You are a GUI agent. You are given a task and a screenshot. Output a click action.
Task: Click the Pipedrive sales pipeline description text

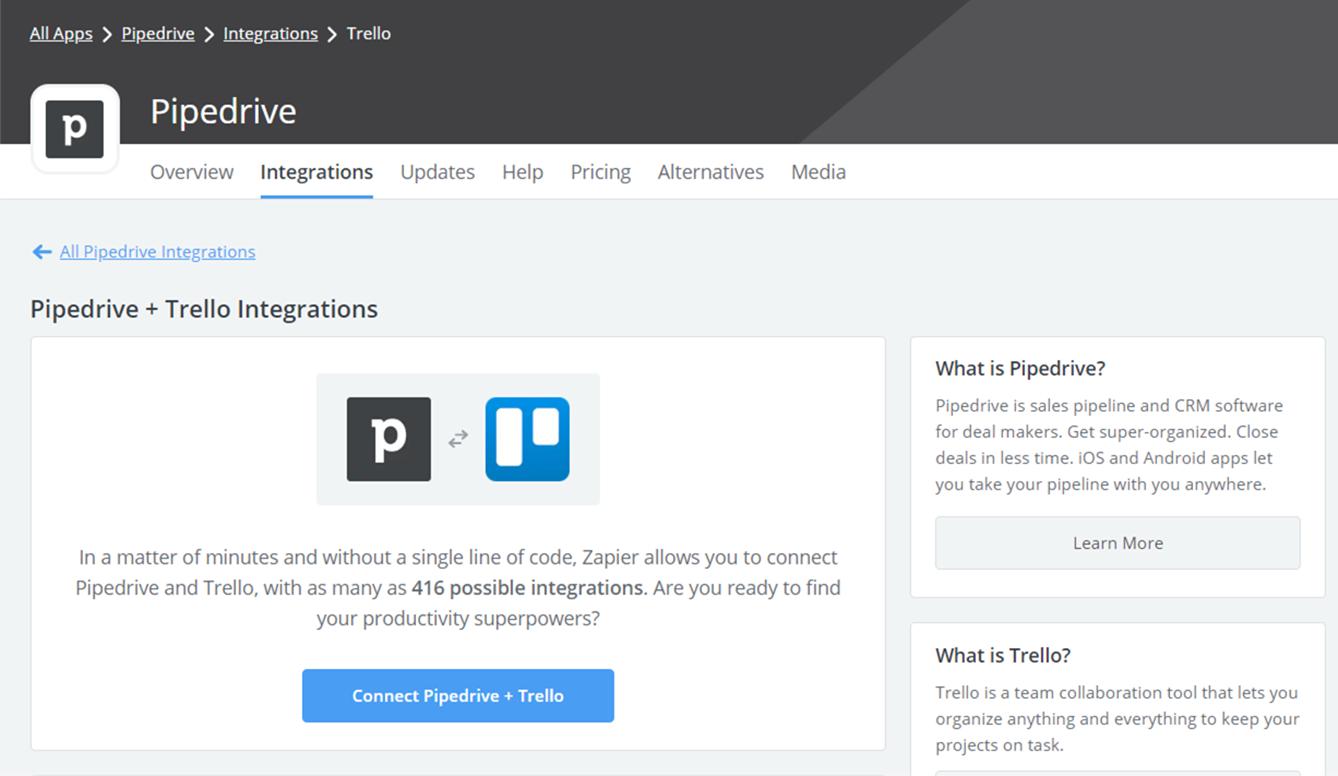pos(1110,445)
